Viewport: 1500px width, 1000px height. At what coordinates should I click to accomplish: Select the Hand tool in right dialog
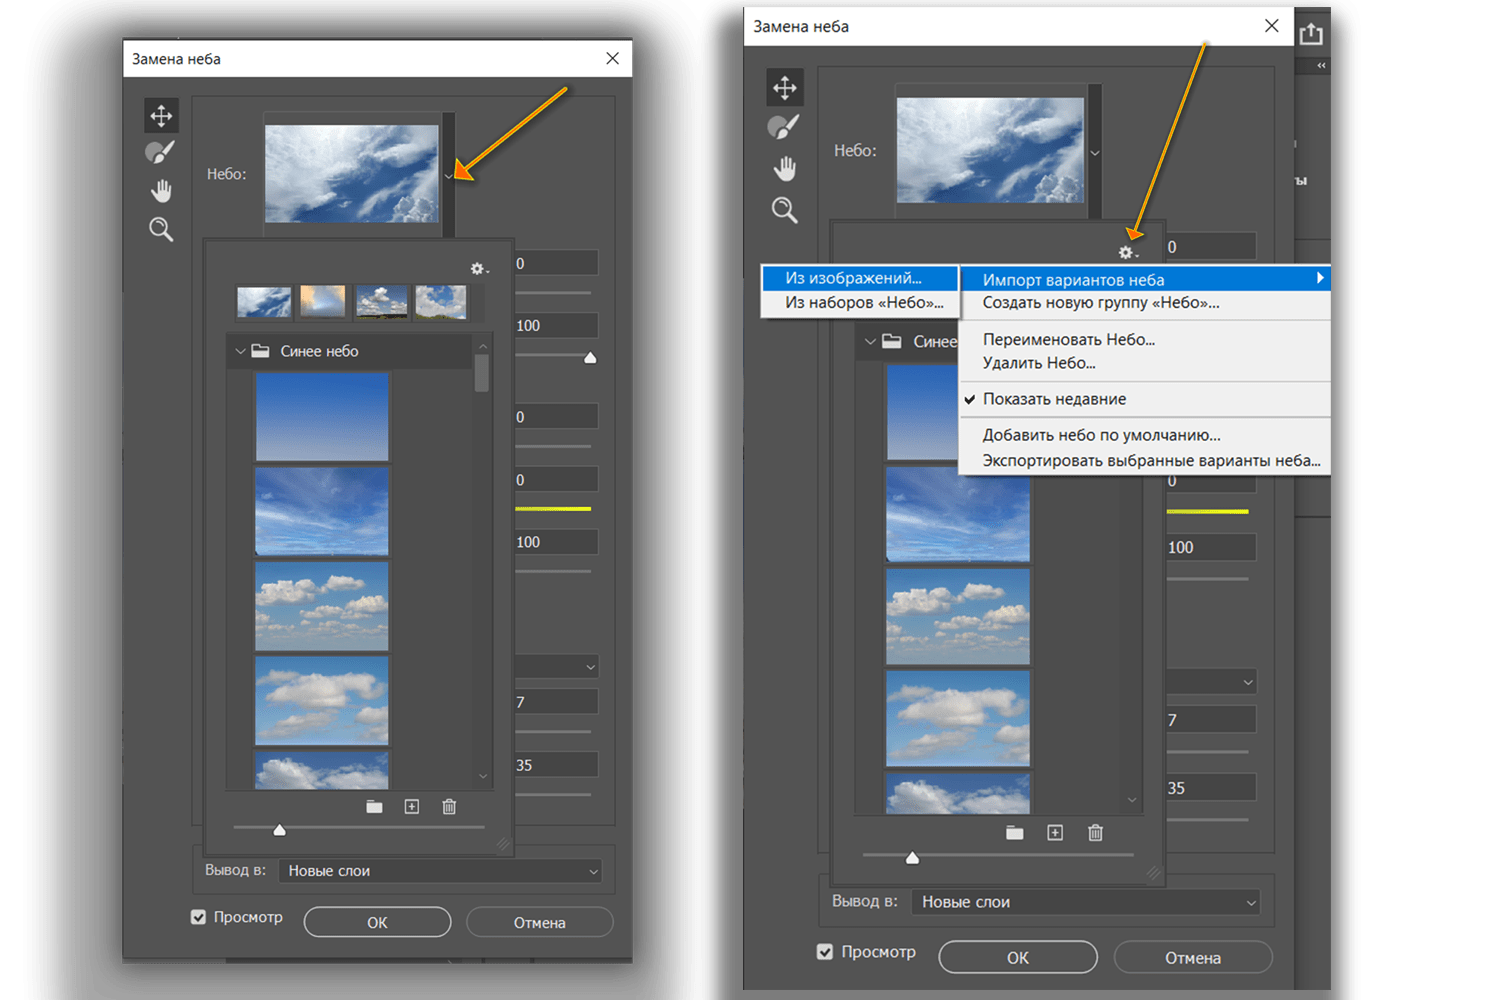point(785,169)
